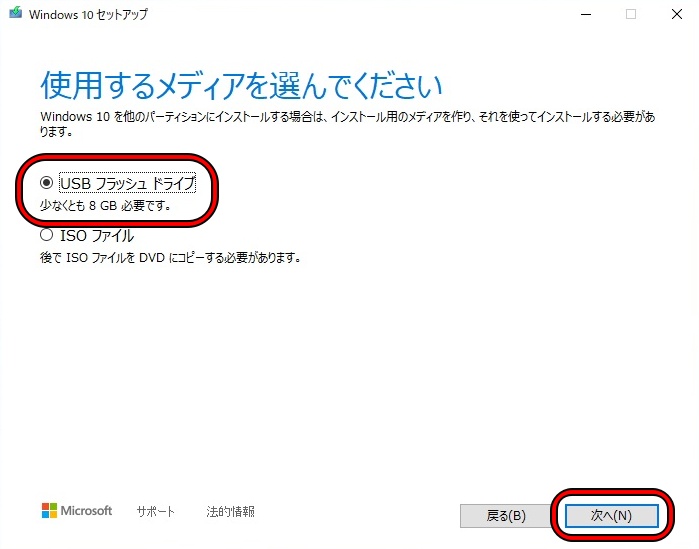Select the ISO ファイル radio button
The image size is (699, 549).
(46, 235)
